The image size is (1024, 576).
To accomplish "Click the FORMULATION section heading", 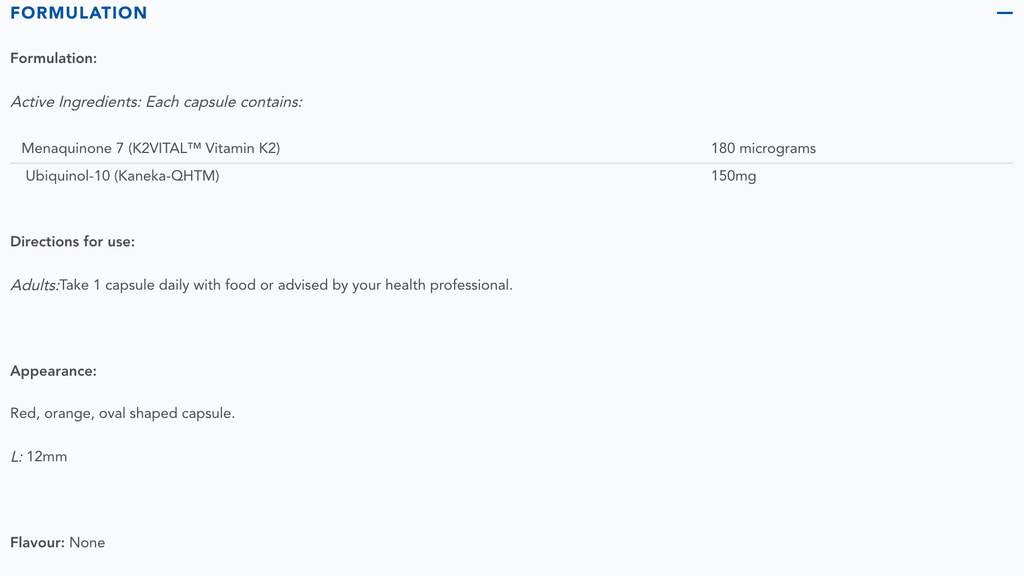I will click(78, 13).
